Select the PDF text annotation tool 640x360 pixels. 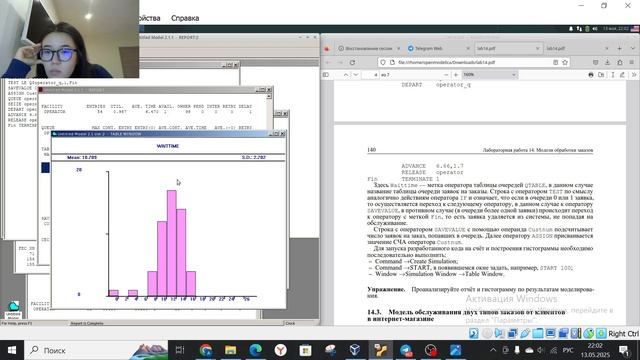coord(613,75)
